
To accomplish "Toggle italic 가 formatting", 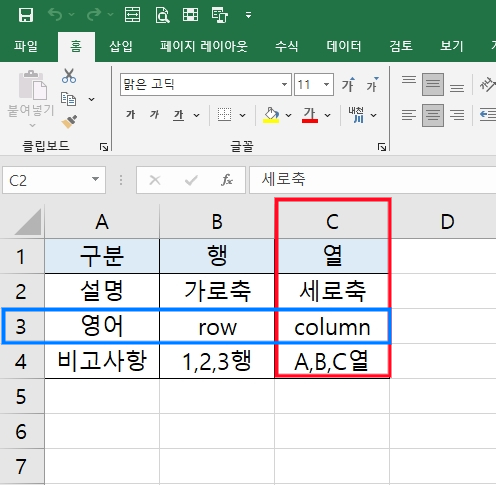I will (154, 115).
